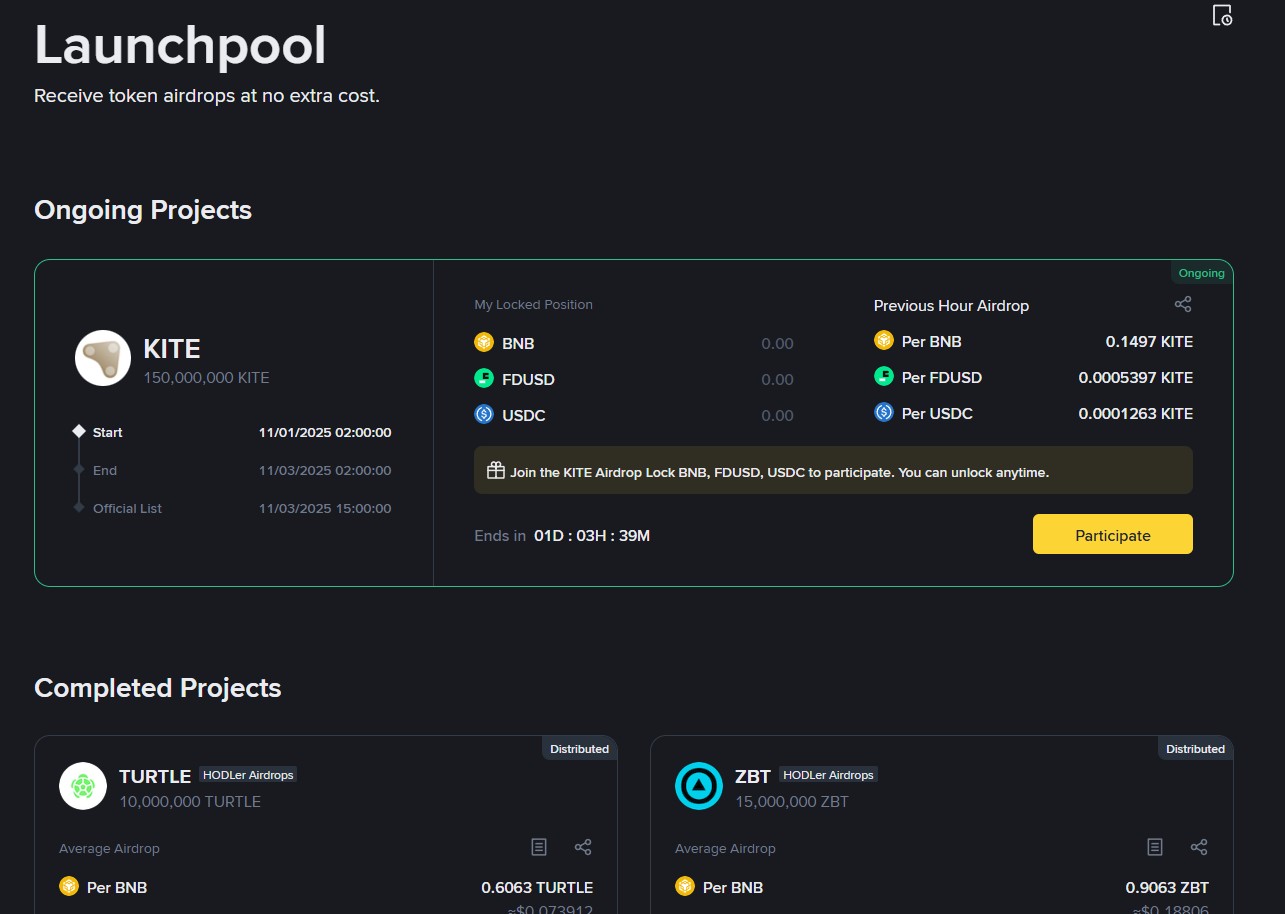
Task: Share the ZBT completed project
Action: pyautogui.click(x=1199, y=847)
